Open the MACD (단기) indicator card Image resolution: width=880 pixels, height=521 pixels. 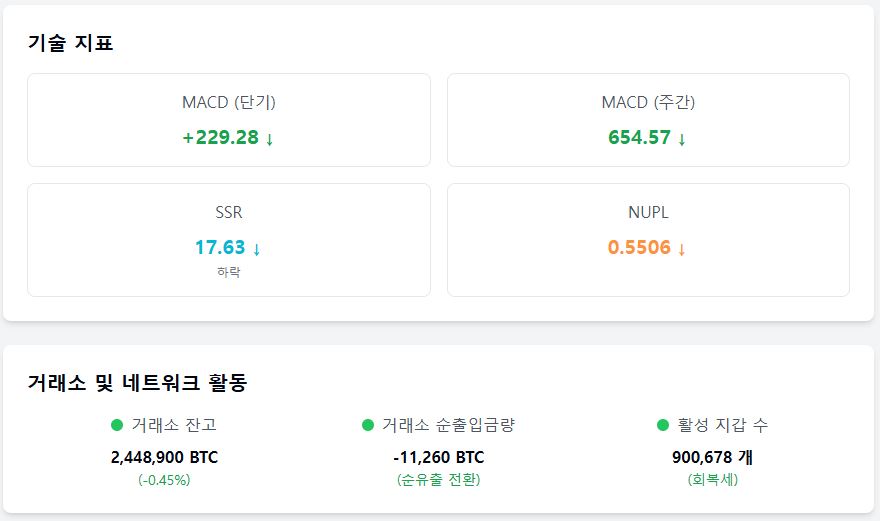click(x=229, y=120)
